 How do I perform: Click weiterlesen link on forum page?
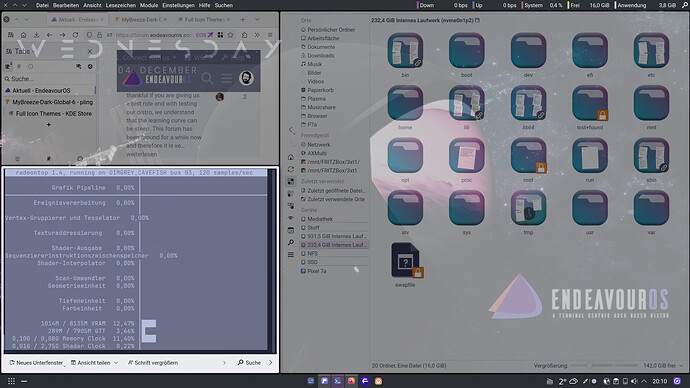141,154
